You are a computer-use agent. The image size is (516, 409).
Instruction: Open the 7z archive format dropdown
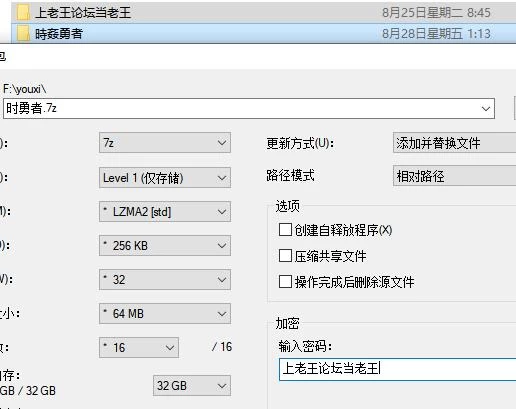[x=165, y=143]
